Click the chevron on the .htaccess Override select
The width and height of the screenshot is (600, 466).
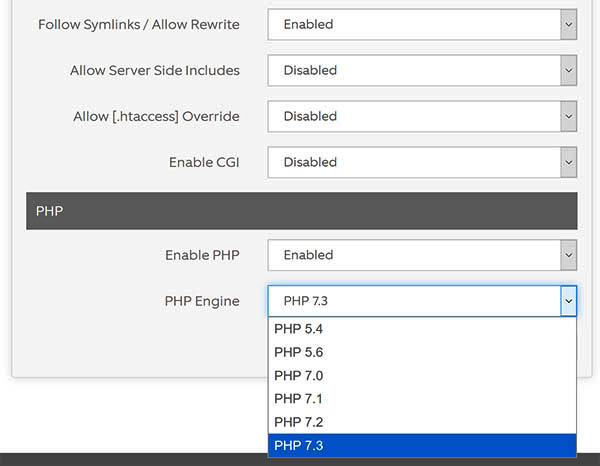pos(569,116)
